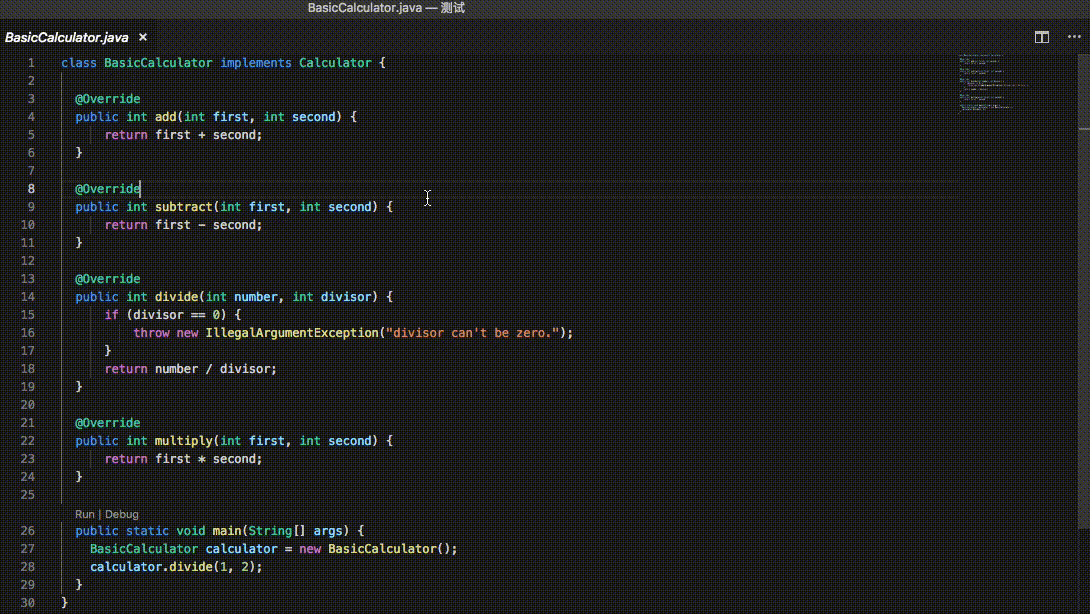Click line number 8 in the gutter
This screenshot has height=614, width=1090.
point(31,188)
